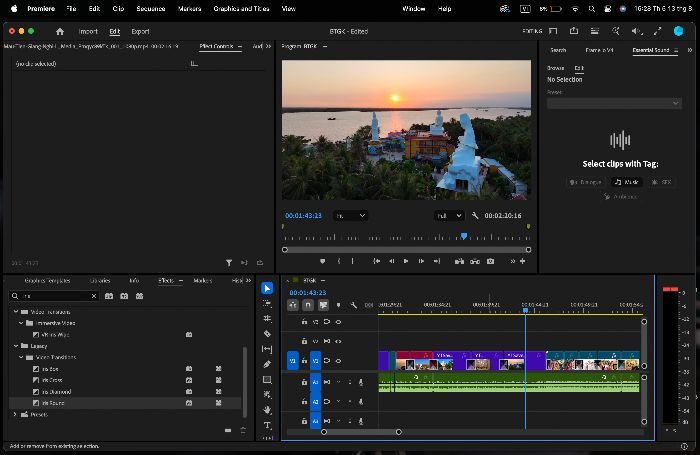Select the Type tool
This screenshot has width=700, height=455.
[x=267, y=425]
